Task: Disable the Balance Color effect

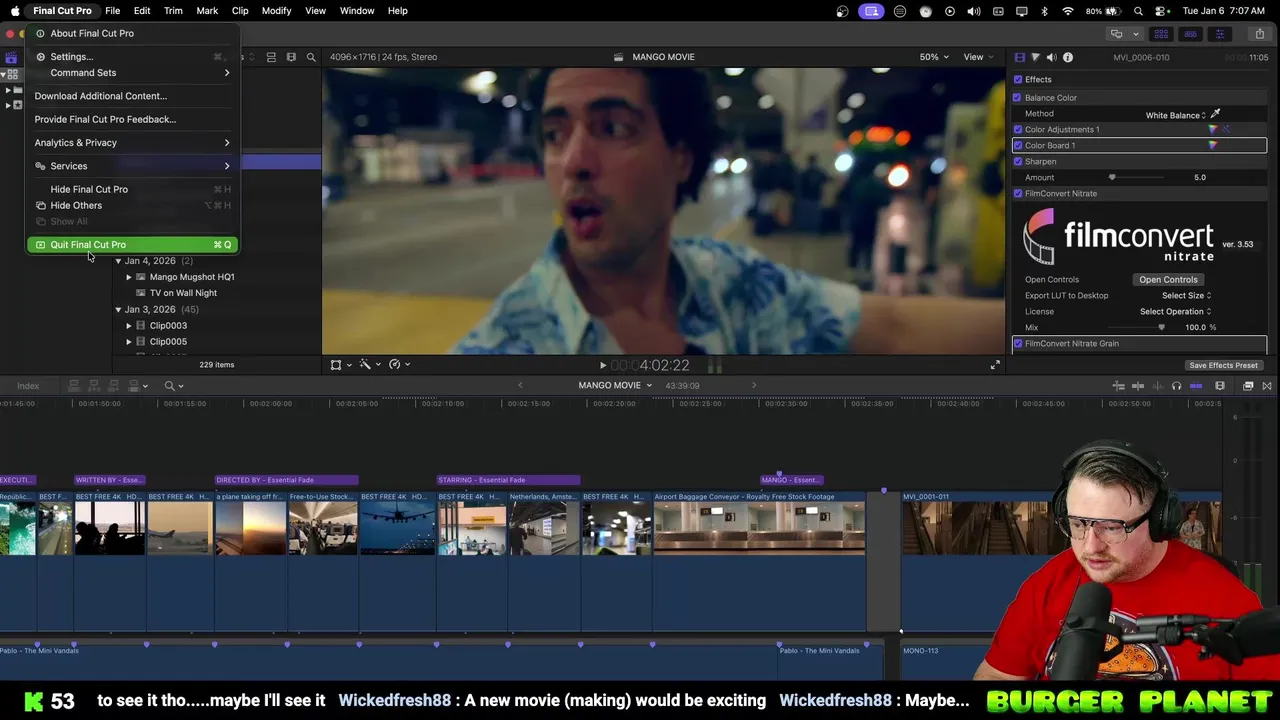Action: tap(1017, 98)
